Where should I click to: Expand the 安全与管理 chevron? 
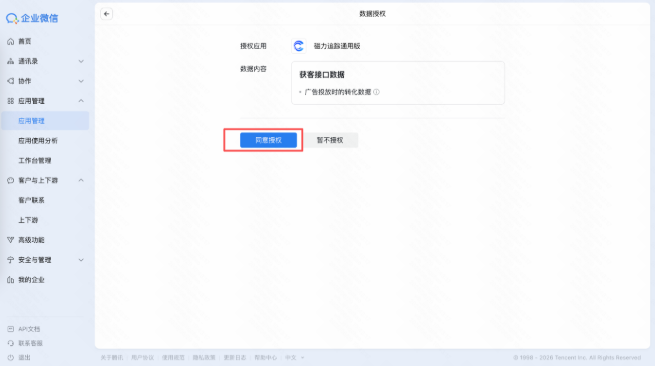(81, 260)
